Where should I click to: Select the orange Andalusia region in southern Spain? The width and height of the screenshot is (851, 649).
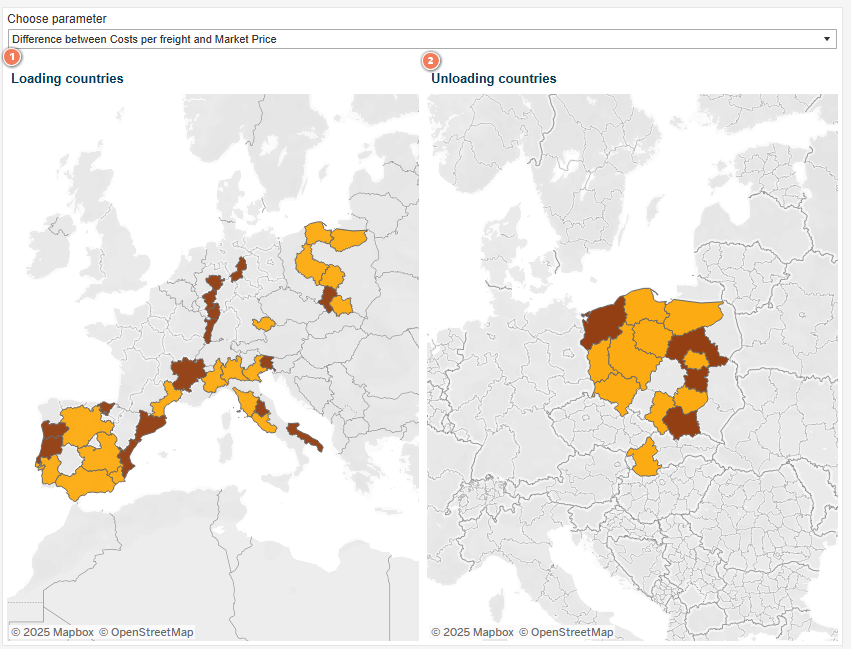pos(87,482)
